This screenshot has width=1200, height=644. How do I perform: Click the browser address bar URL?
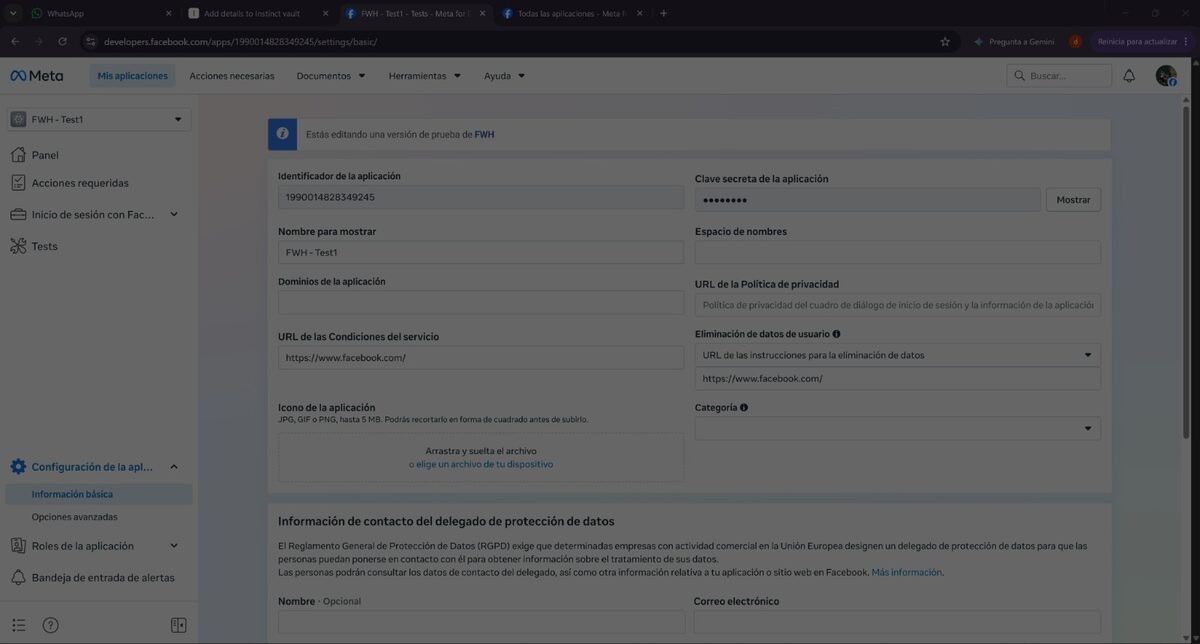pyautogui.click(x=240, y=42)
